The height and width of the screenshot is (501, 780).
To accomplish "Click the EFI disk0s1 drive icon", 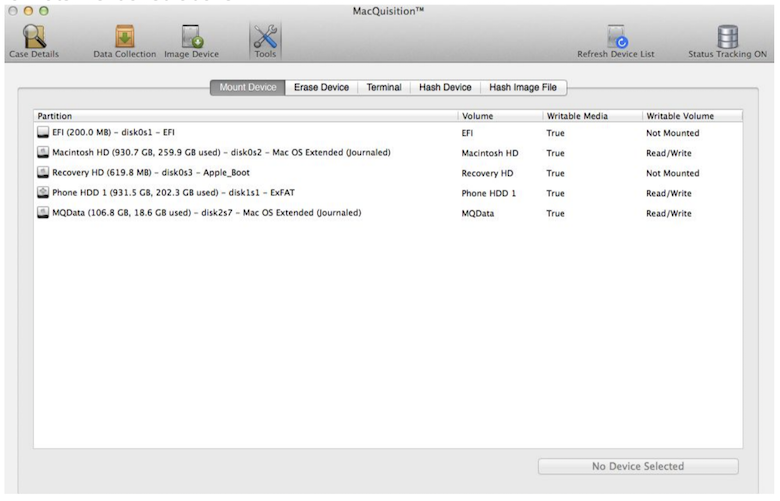I will pos(43,132).
